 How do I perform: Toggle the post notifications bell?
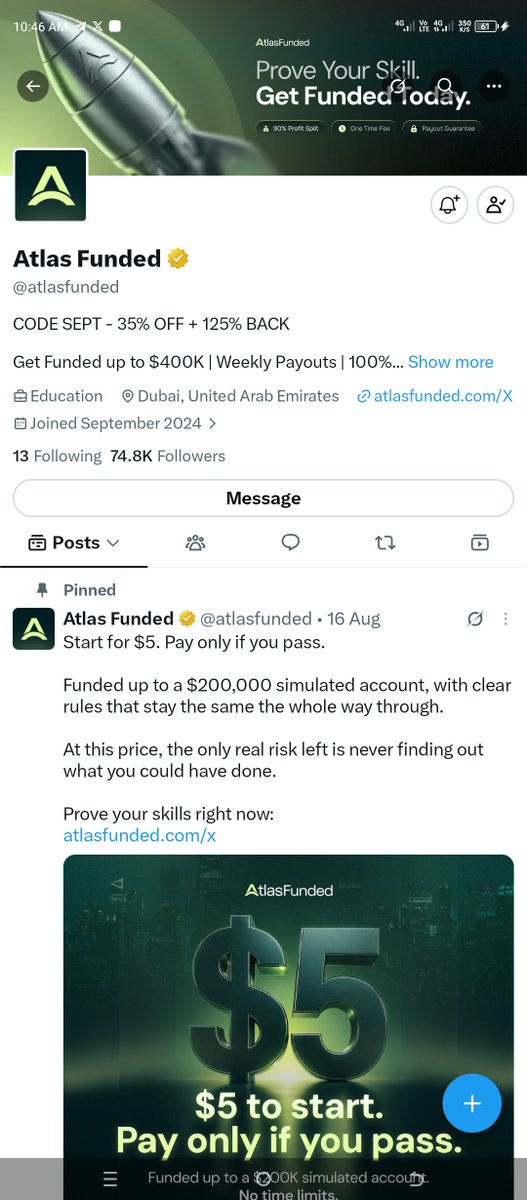click(x=448, y=205)
